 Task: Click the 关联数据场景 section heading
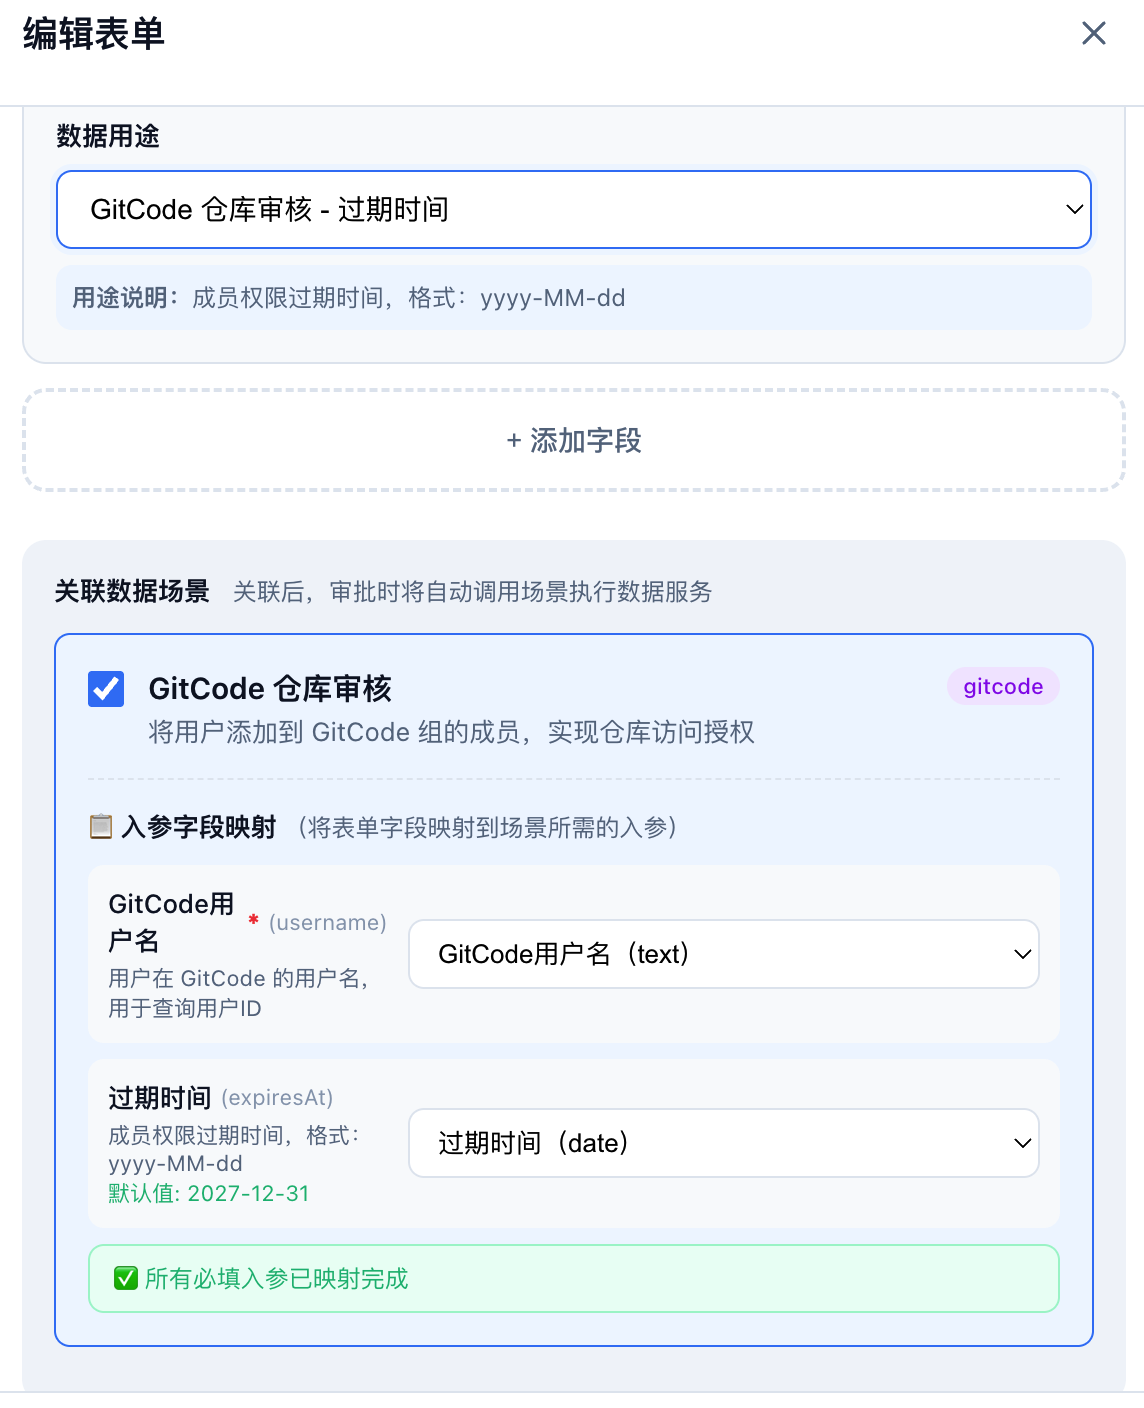point(132,591)
